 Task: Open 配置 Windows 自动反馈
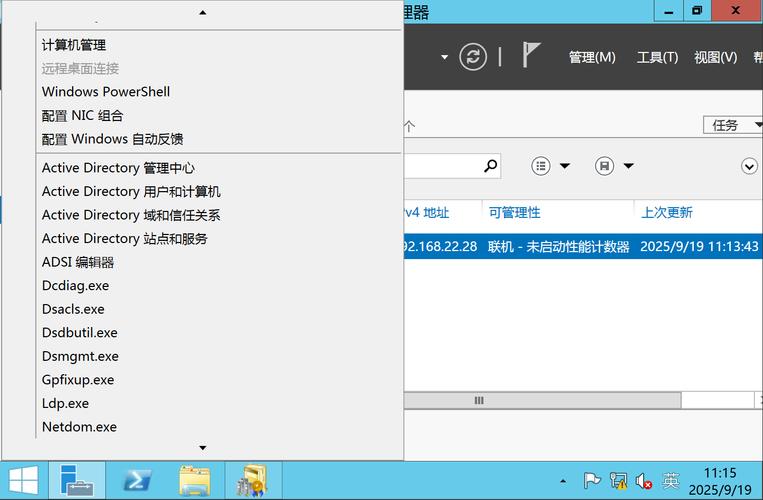[112, 139]
